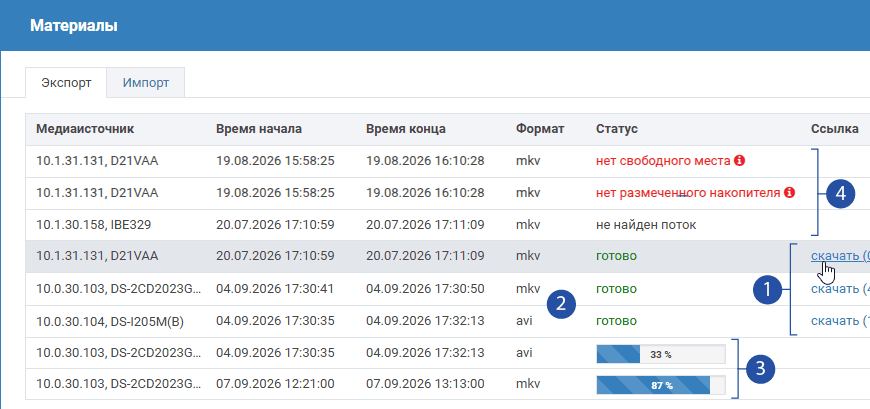The width and height of the screenshot is (870, 409).
Task: Click info icon next to нет размеченного накопителя
Action: tap(790, 193)
